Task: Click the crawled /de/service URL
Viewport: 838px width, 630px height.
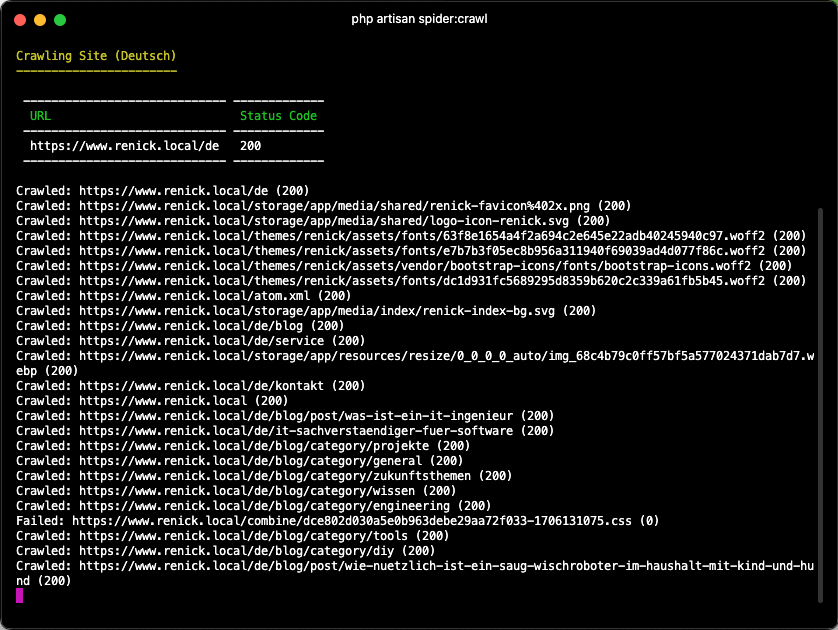Action: (x=201, y=340)
